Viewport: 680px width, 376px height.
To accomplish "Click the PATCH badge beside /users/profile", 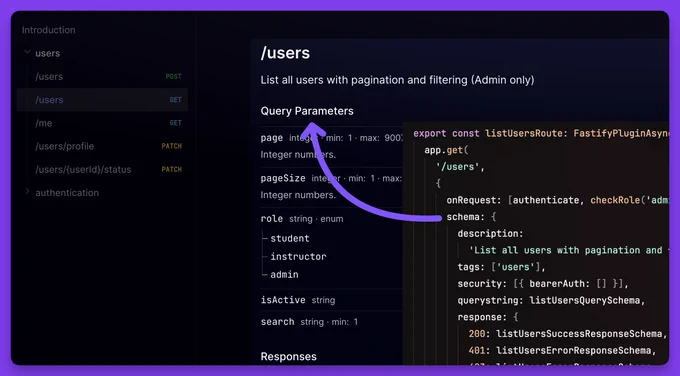I will [x=172, y=146].
